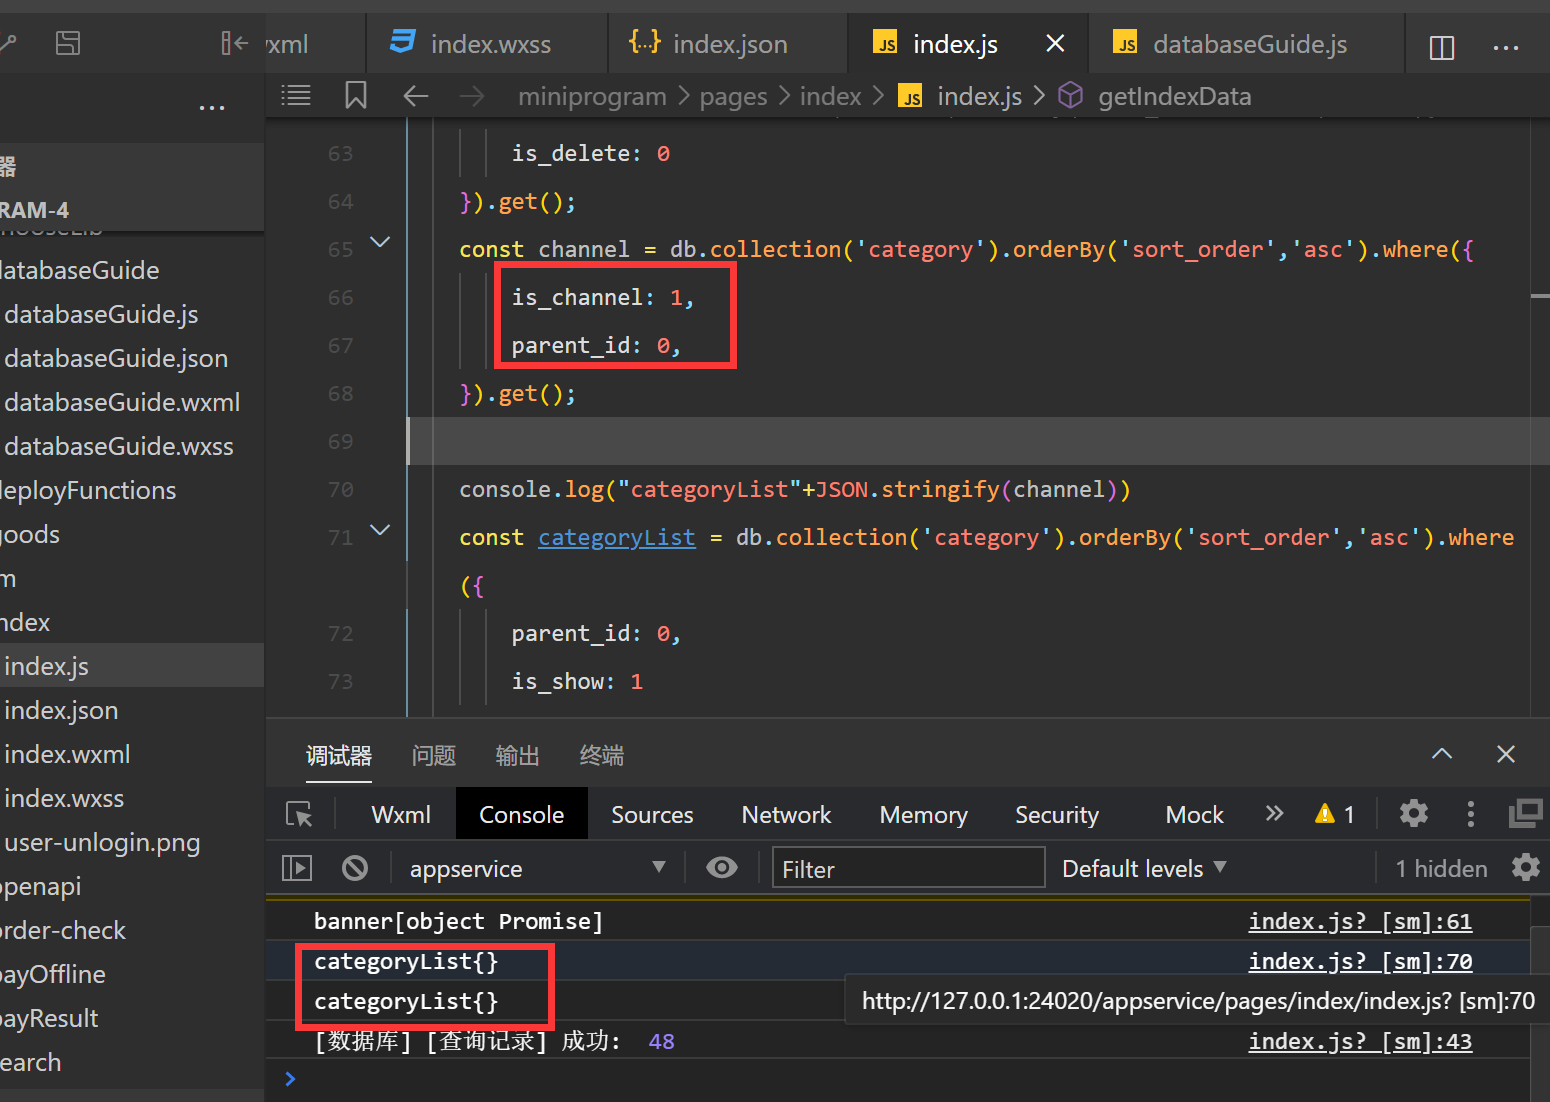Toggle the live expression eye icon
Image resolution: width=1550 pixels, height=1102 pixels.
721,868
